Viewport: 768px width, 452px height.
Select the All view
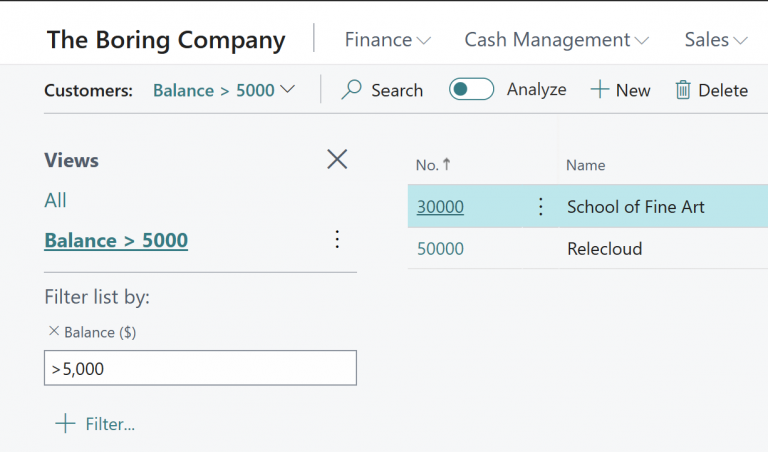55,200
